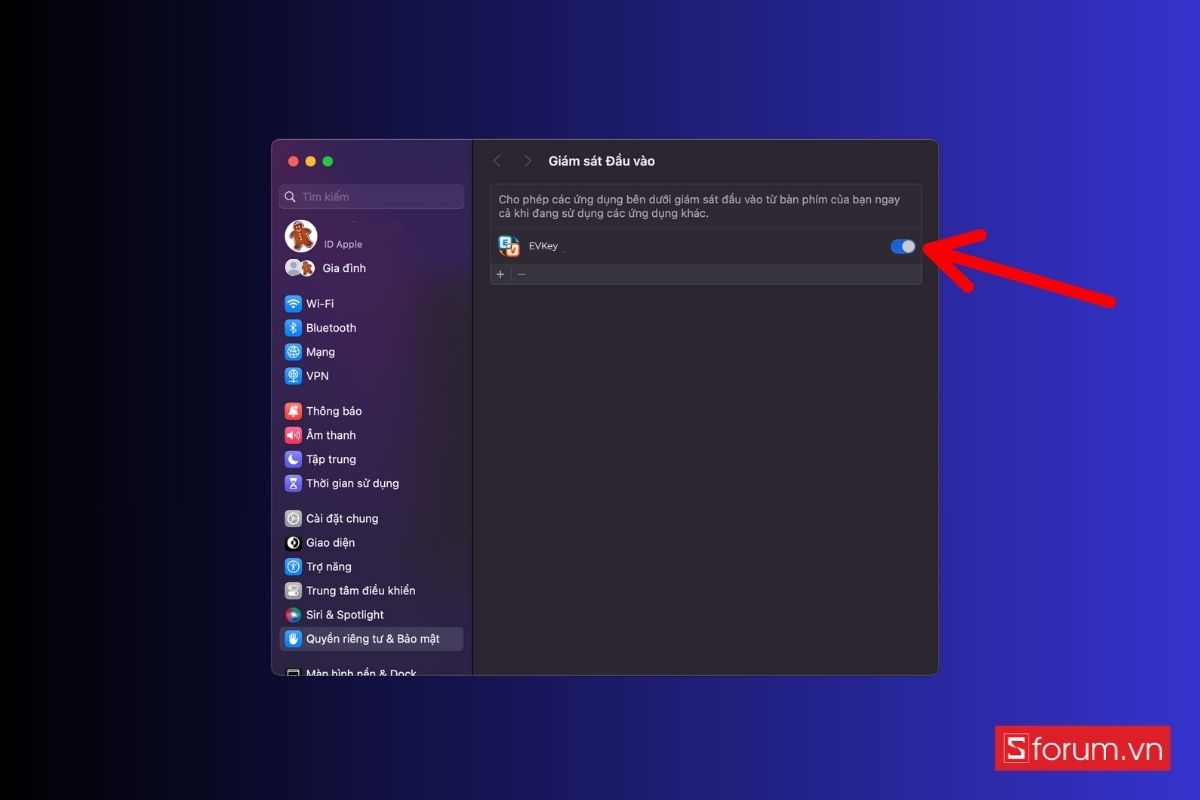This screenshot has height=800, width=1200.
Task: Click the Thời gian sử dụng hourglass icon
Action: (293, 483)
